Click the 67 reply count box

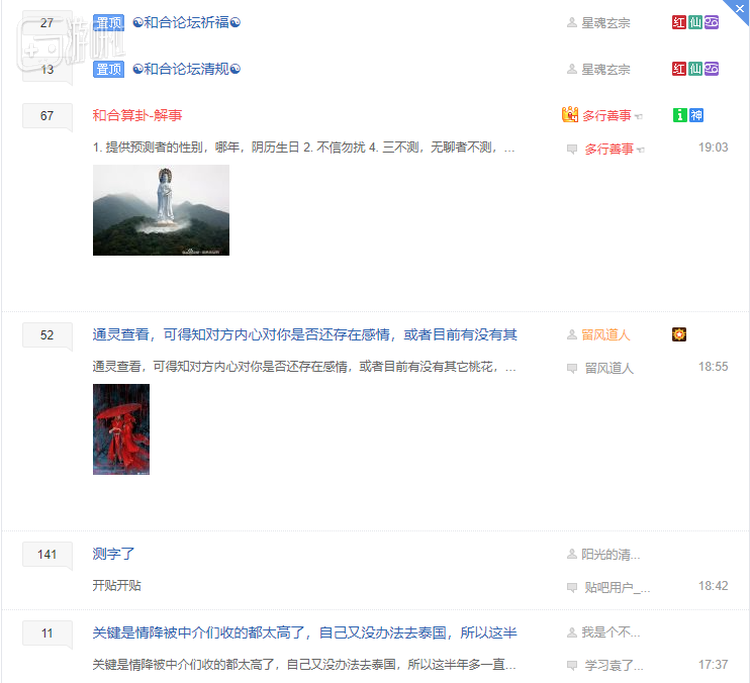pos(47,116)
